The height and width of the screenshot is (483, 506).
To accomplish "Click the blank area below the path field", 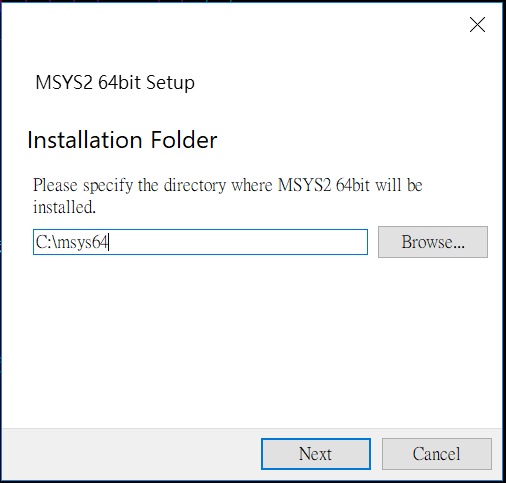I will click(252, 342).
